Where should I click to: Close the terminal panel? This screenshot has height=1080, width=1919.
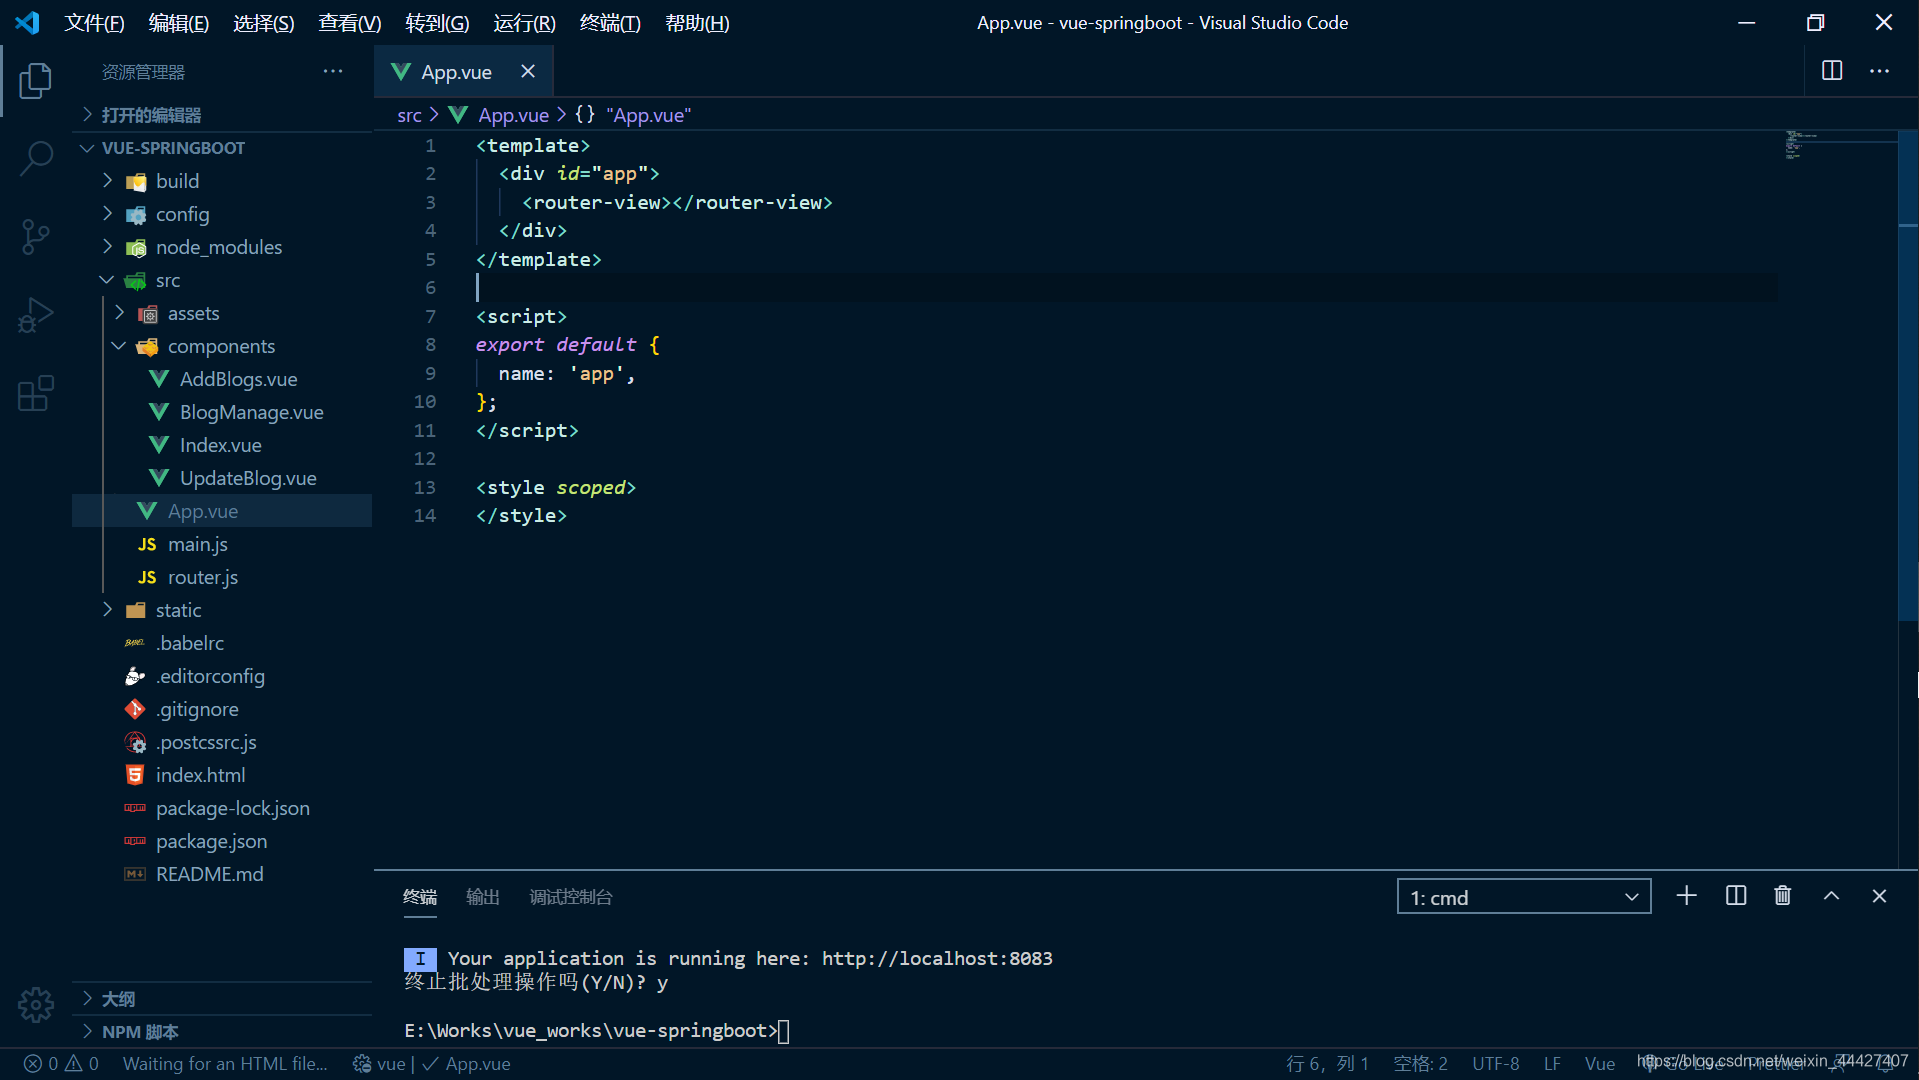click(1879, 896)
